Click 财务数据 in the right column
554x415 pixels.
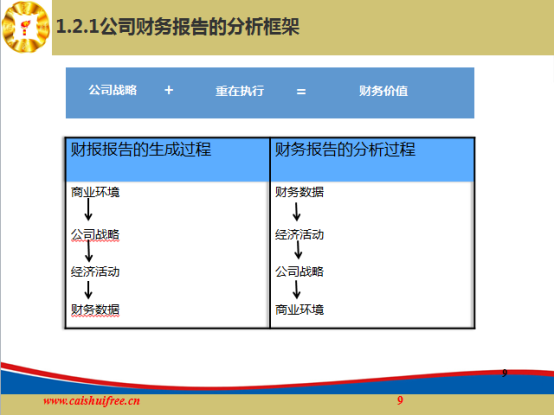[299, 192]
